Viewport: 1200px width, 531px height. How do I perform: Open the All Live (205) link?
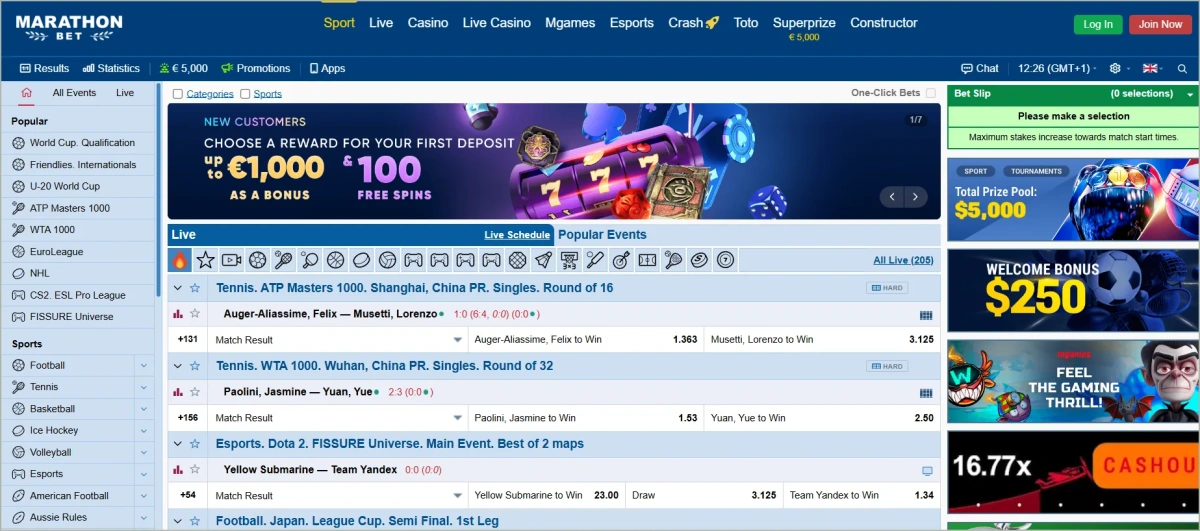[x=903, y=260]
